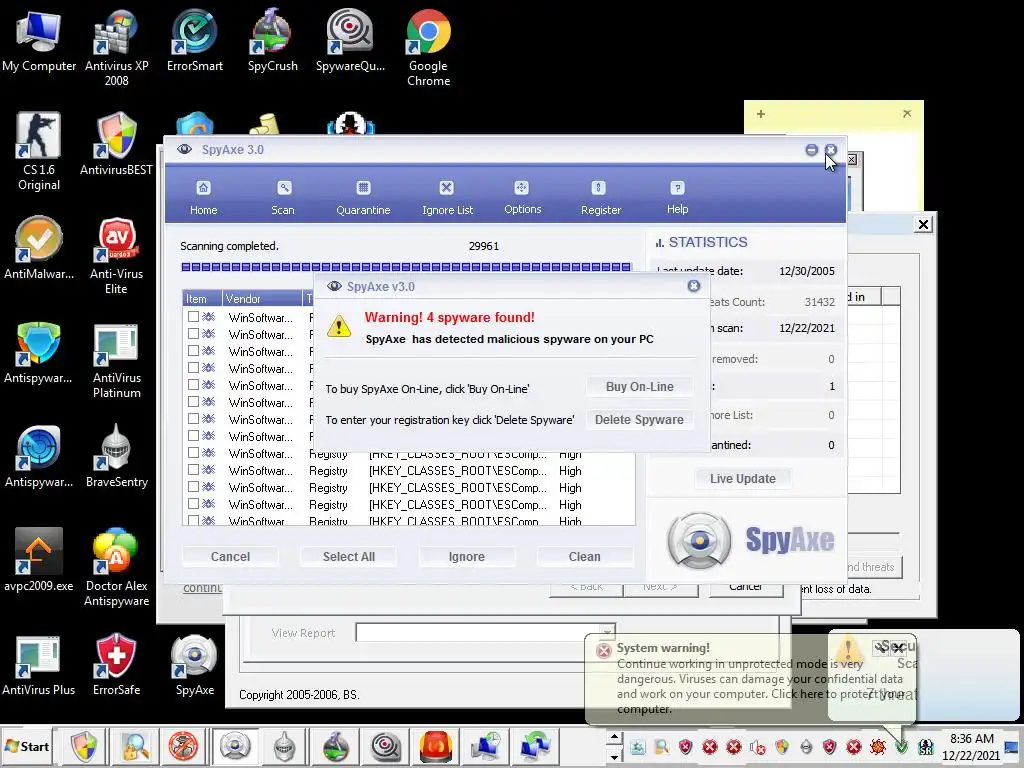Open SpyAxe Options

point(522,199)
